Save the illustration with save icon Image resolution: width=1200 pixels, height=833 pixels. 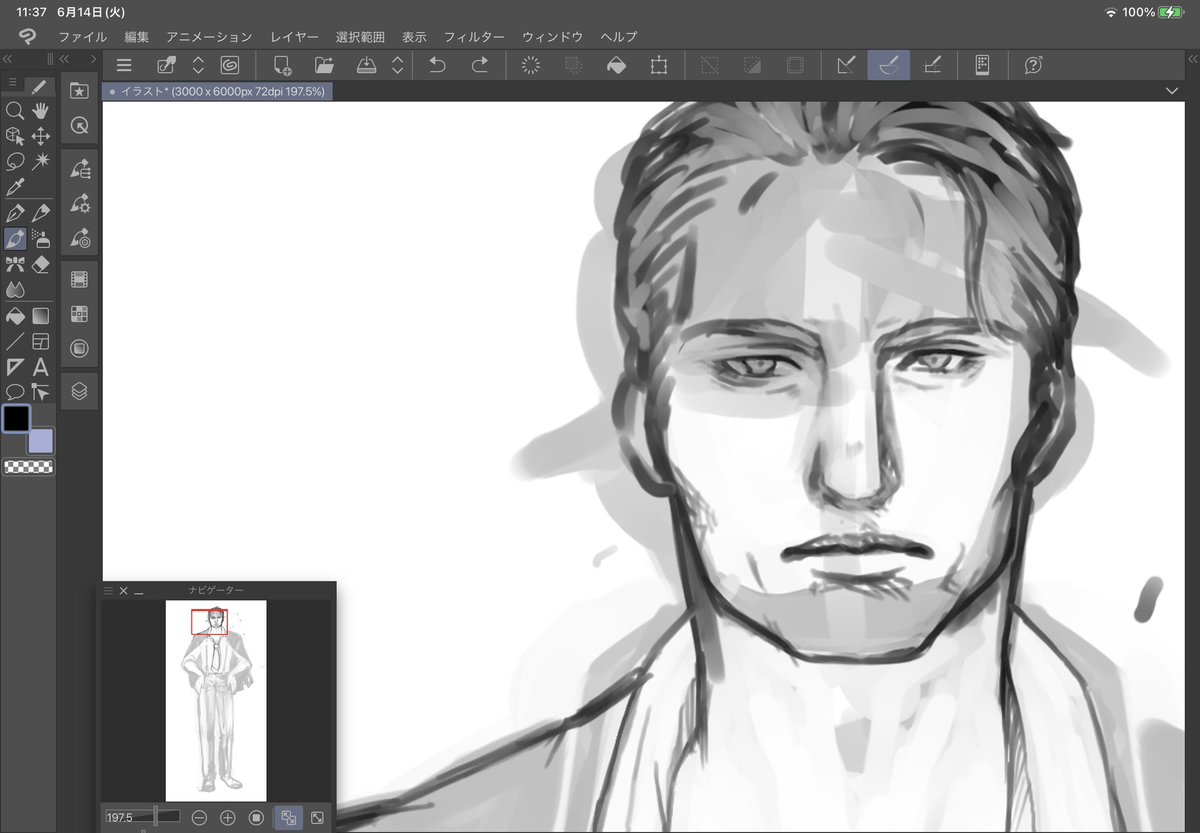(x=366, y=65)
